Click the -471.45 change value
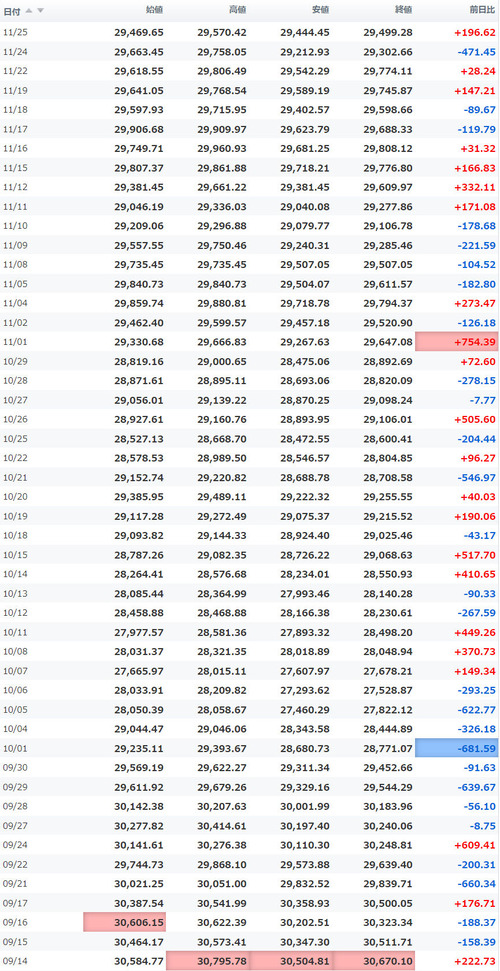The image size is (500, 971). (x=476, y=51)
